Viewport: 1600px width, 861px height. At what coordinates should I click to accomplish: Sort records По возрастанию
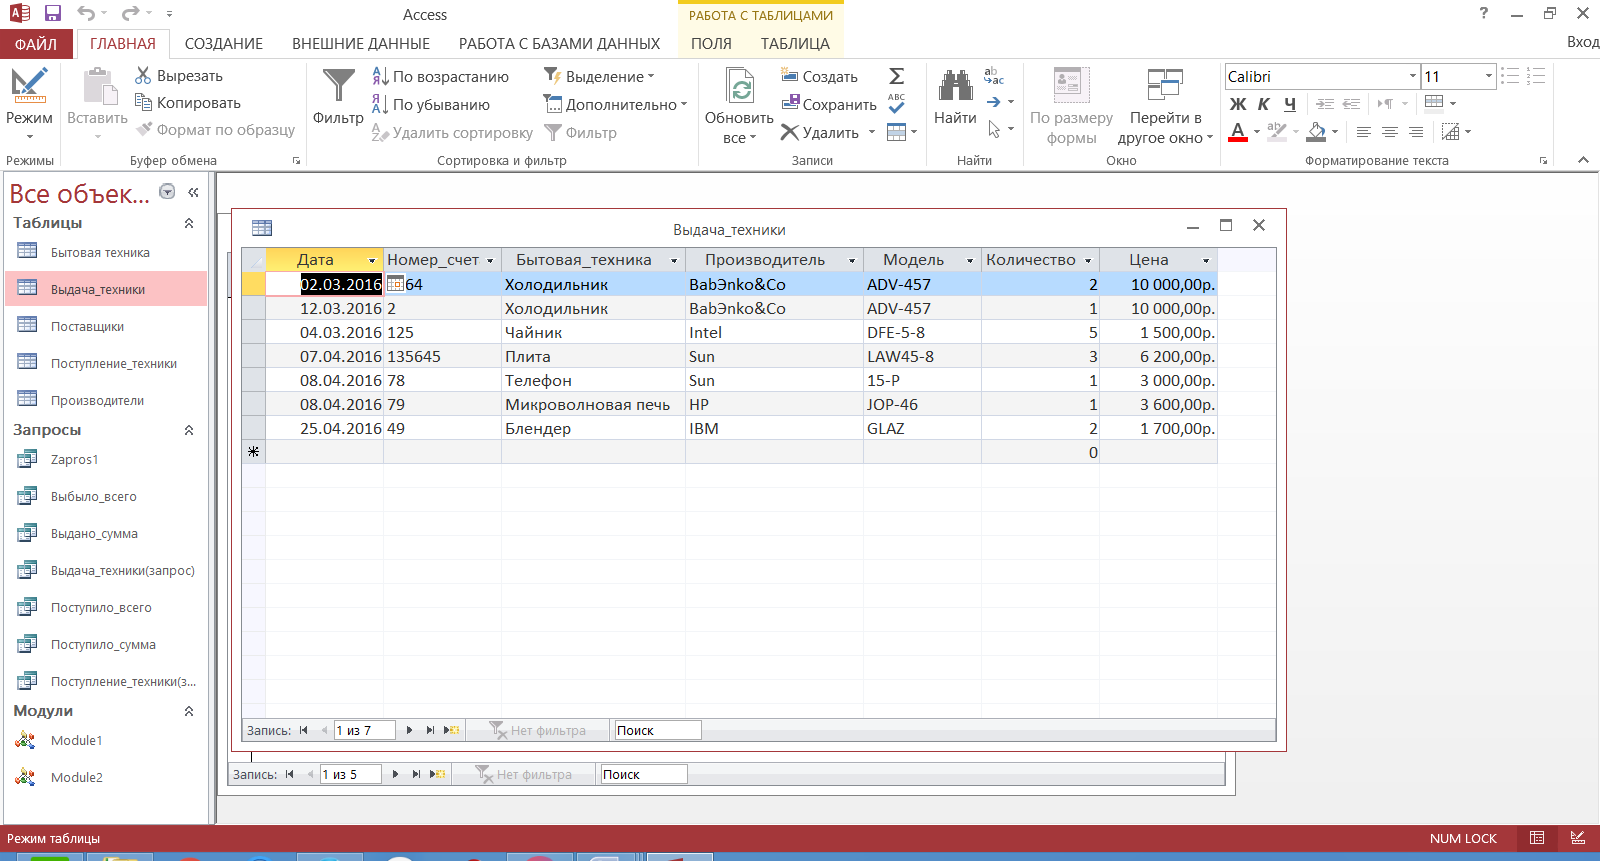click(440, 77)
